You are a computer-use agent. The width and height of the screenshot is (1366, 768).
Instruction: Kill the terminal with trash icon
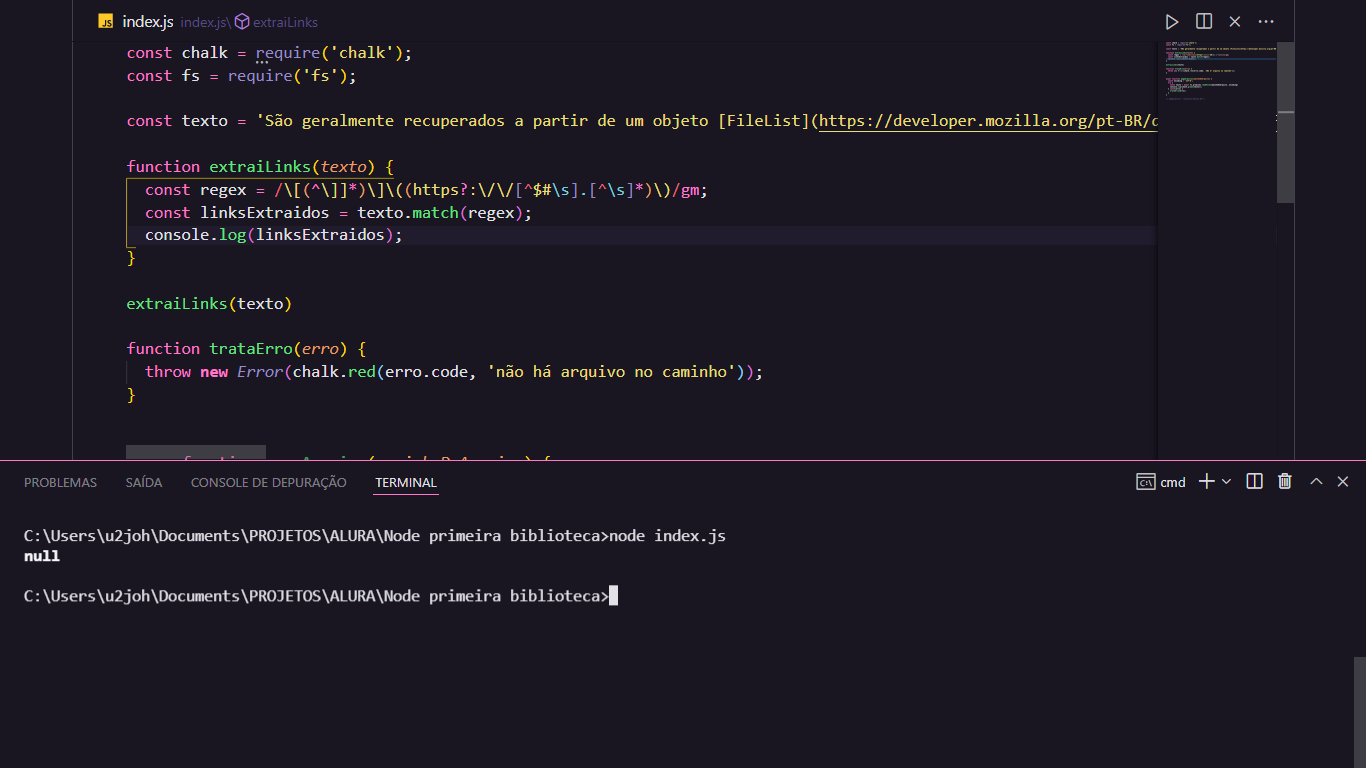(x=1285, y=482)
